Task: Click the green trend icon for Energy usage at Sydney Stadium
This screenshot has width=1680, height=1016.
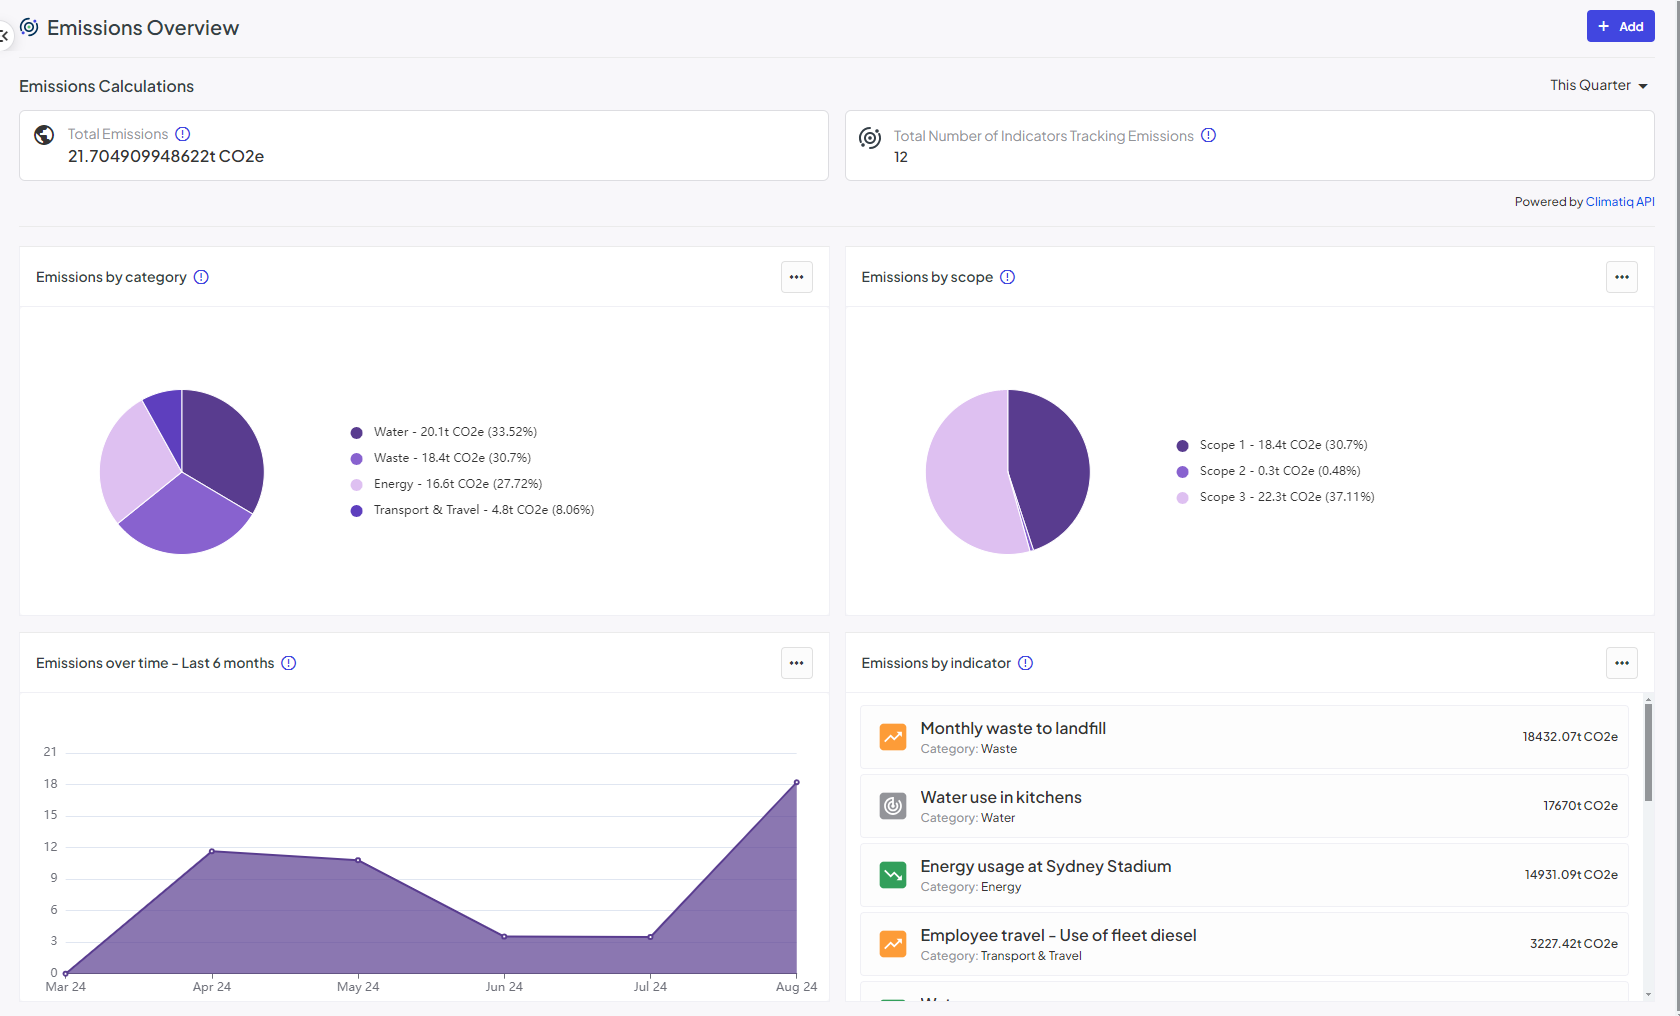Action: (x=893, y=875)
